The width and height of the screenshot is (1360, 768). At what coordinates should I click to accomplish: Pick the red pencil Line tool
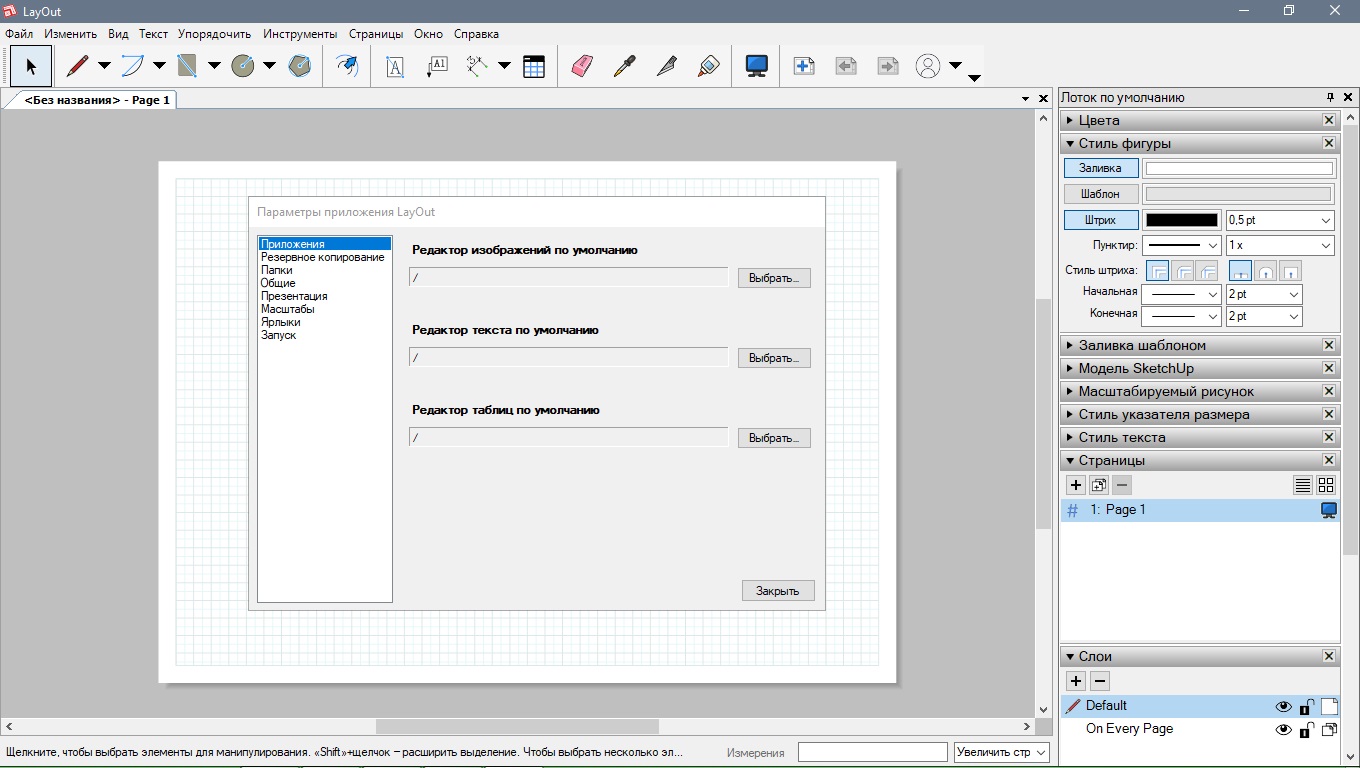point(78,67)
